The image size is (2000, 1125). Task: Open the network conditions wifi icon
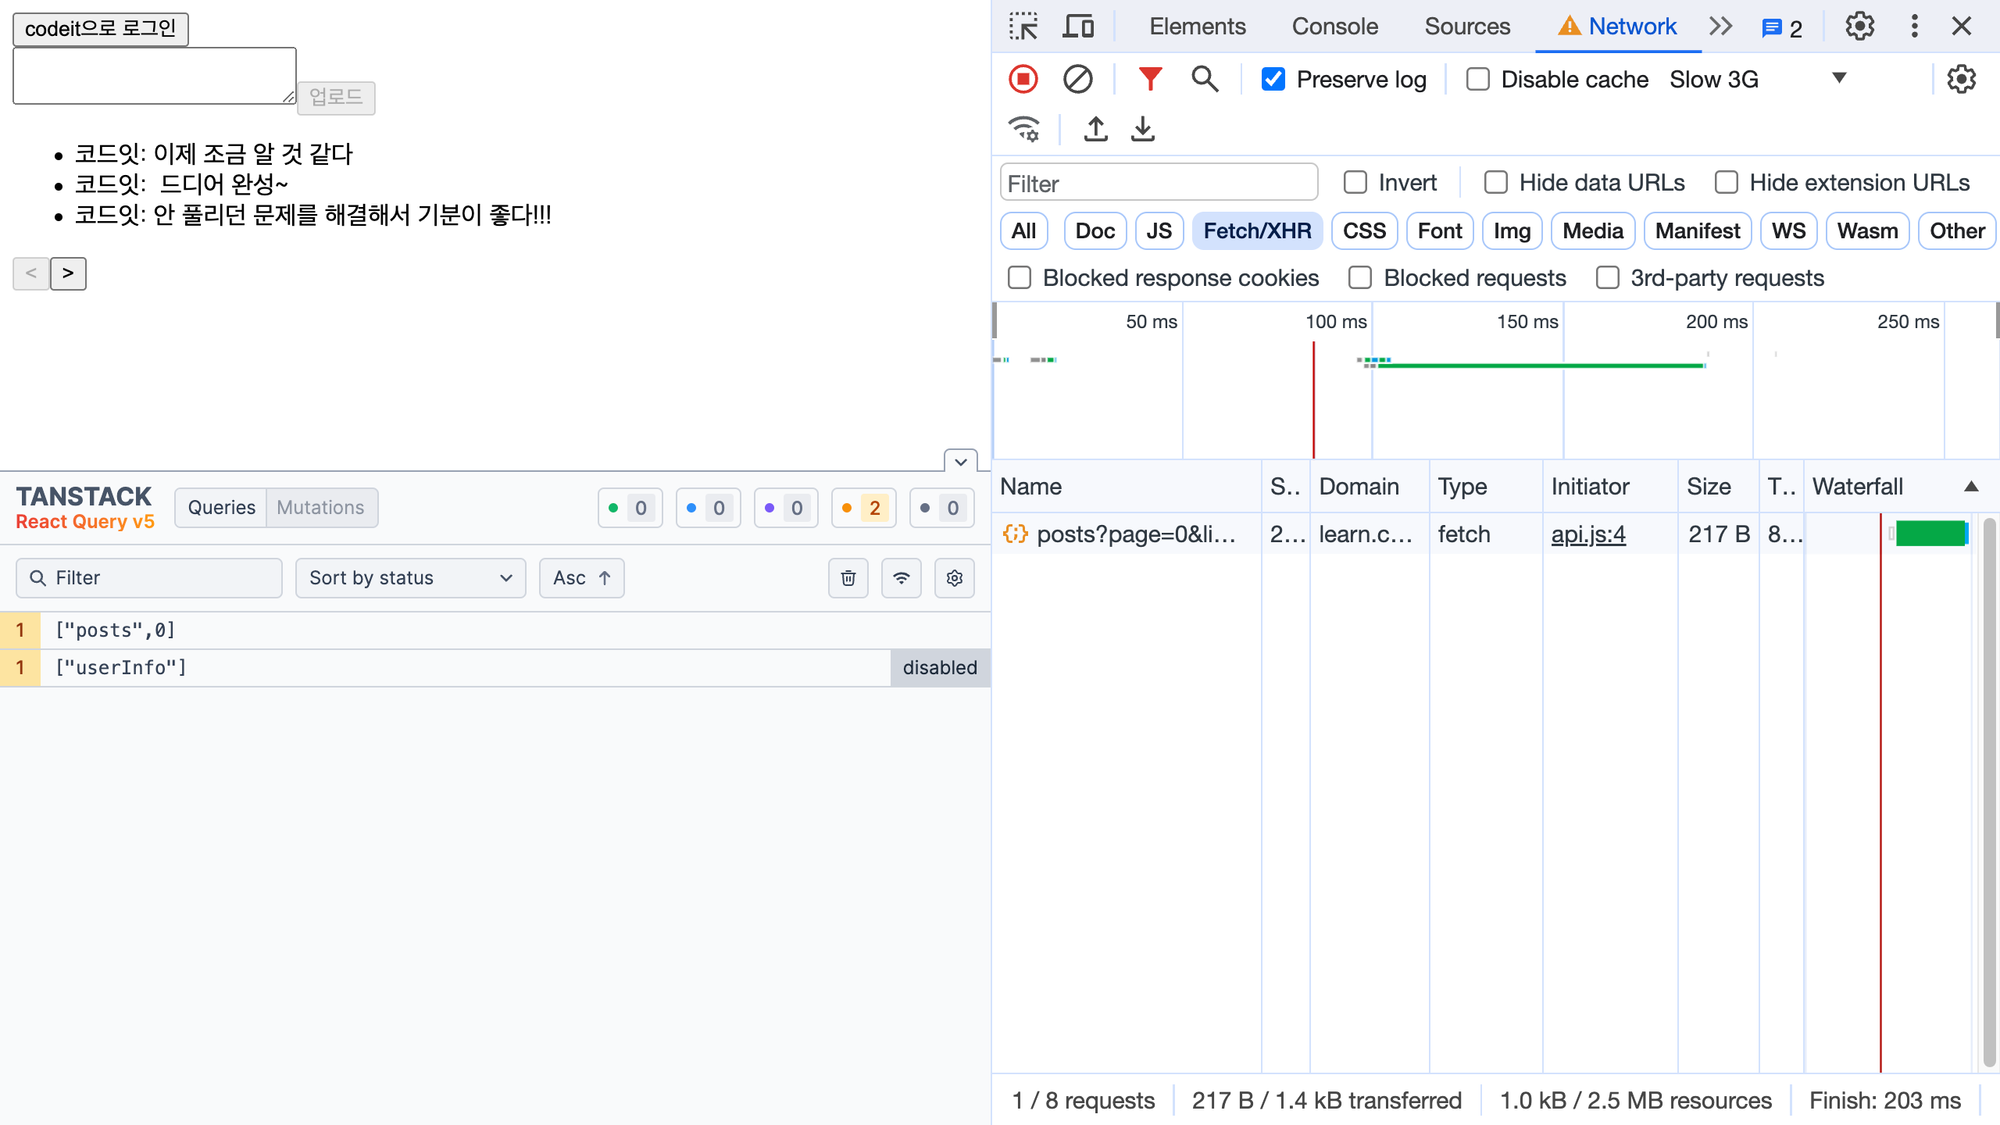[1024, 129]
